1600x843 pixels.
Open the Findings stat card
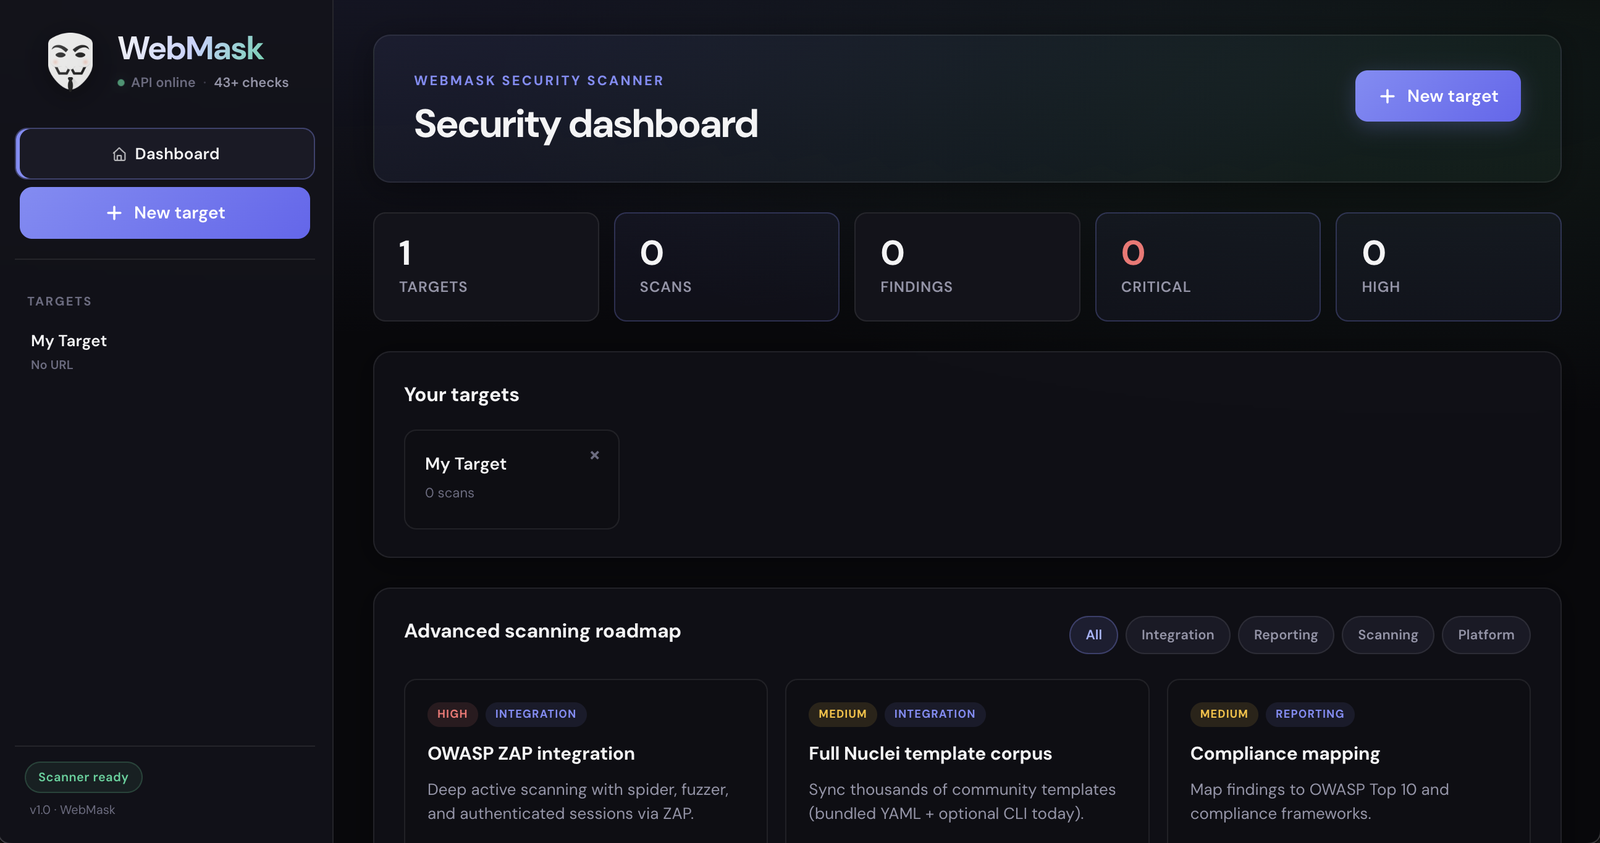(967, 267)
